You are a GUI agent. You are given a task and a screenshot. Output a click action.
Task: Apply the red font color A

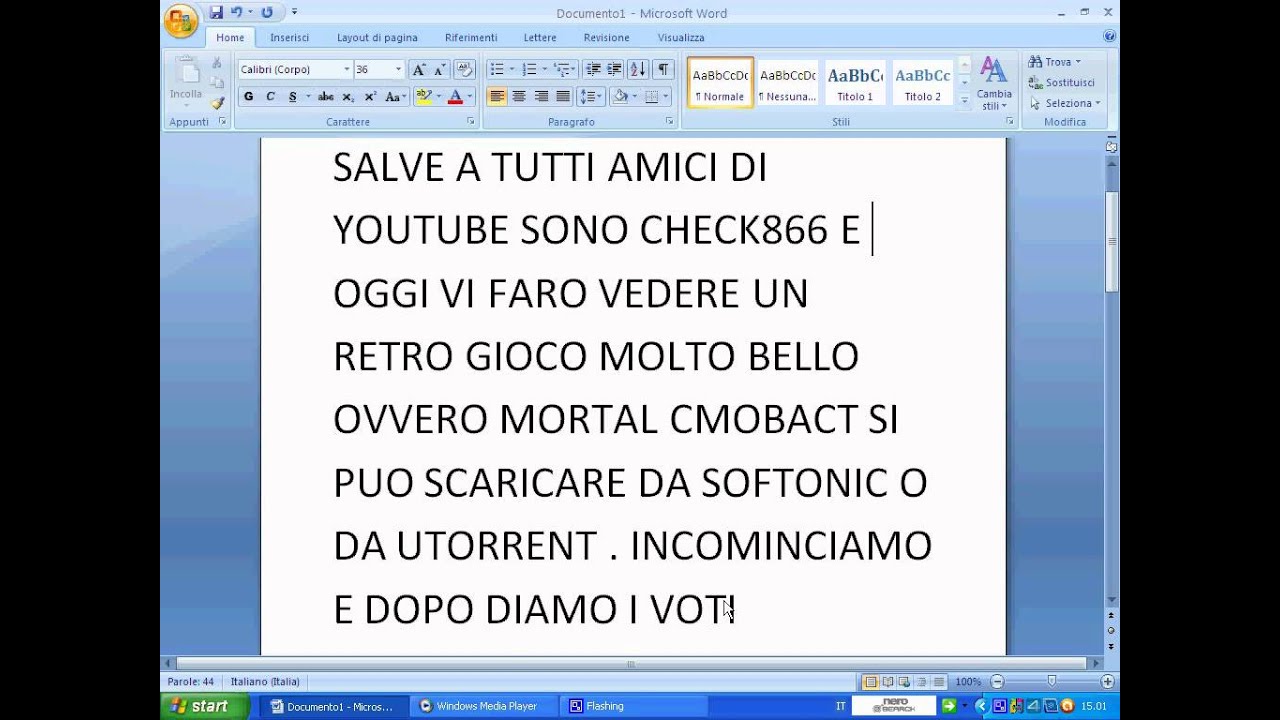click(x=455, y=97)
